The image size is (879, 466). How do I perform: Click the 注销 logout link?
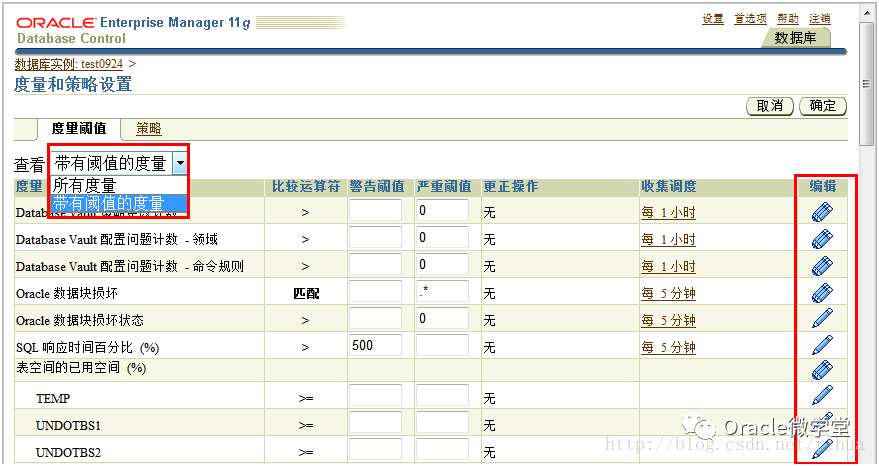tap(820, 19)
